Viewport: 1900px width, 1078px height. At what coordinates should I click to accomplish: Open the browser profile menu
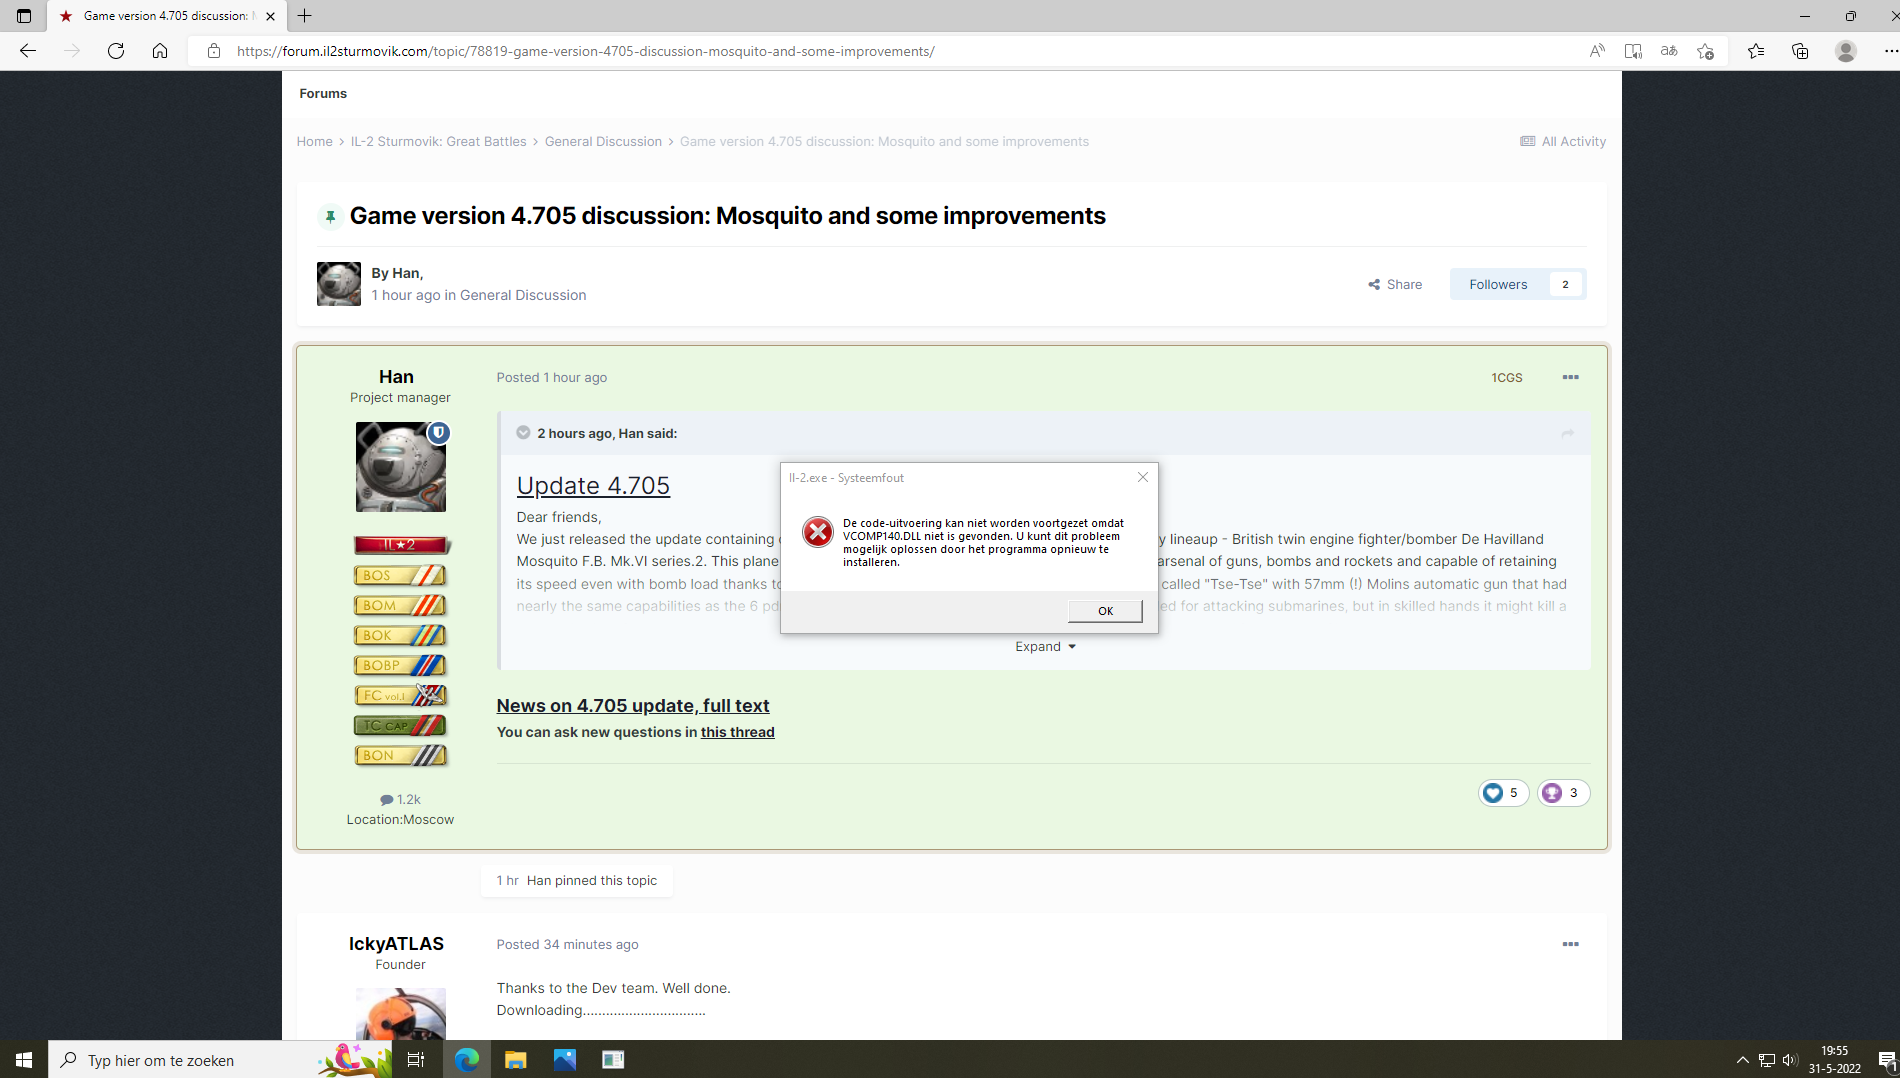[x=1846, y=51]
